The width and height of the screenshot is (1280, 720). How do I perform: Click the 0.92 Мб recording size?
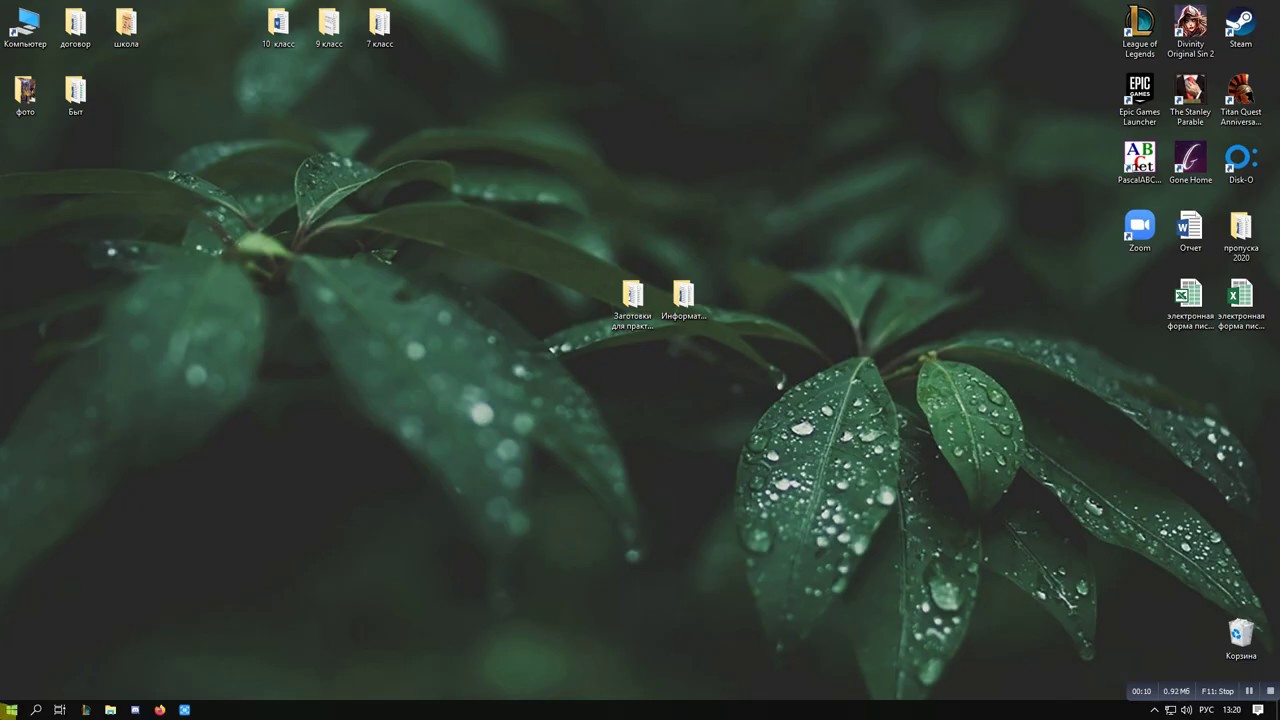click(1177, 691)
